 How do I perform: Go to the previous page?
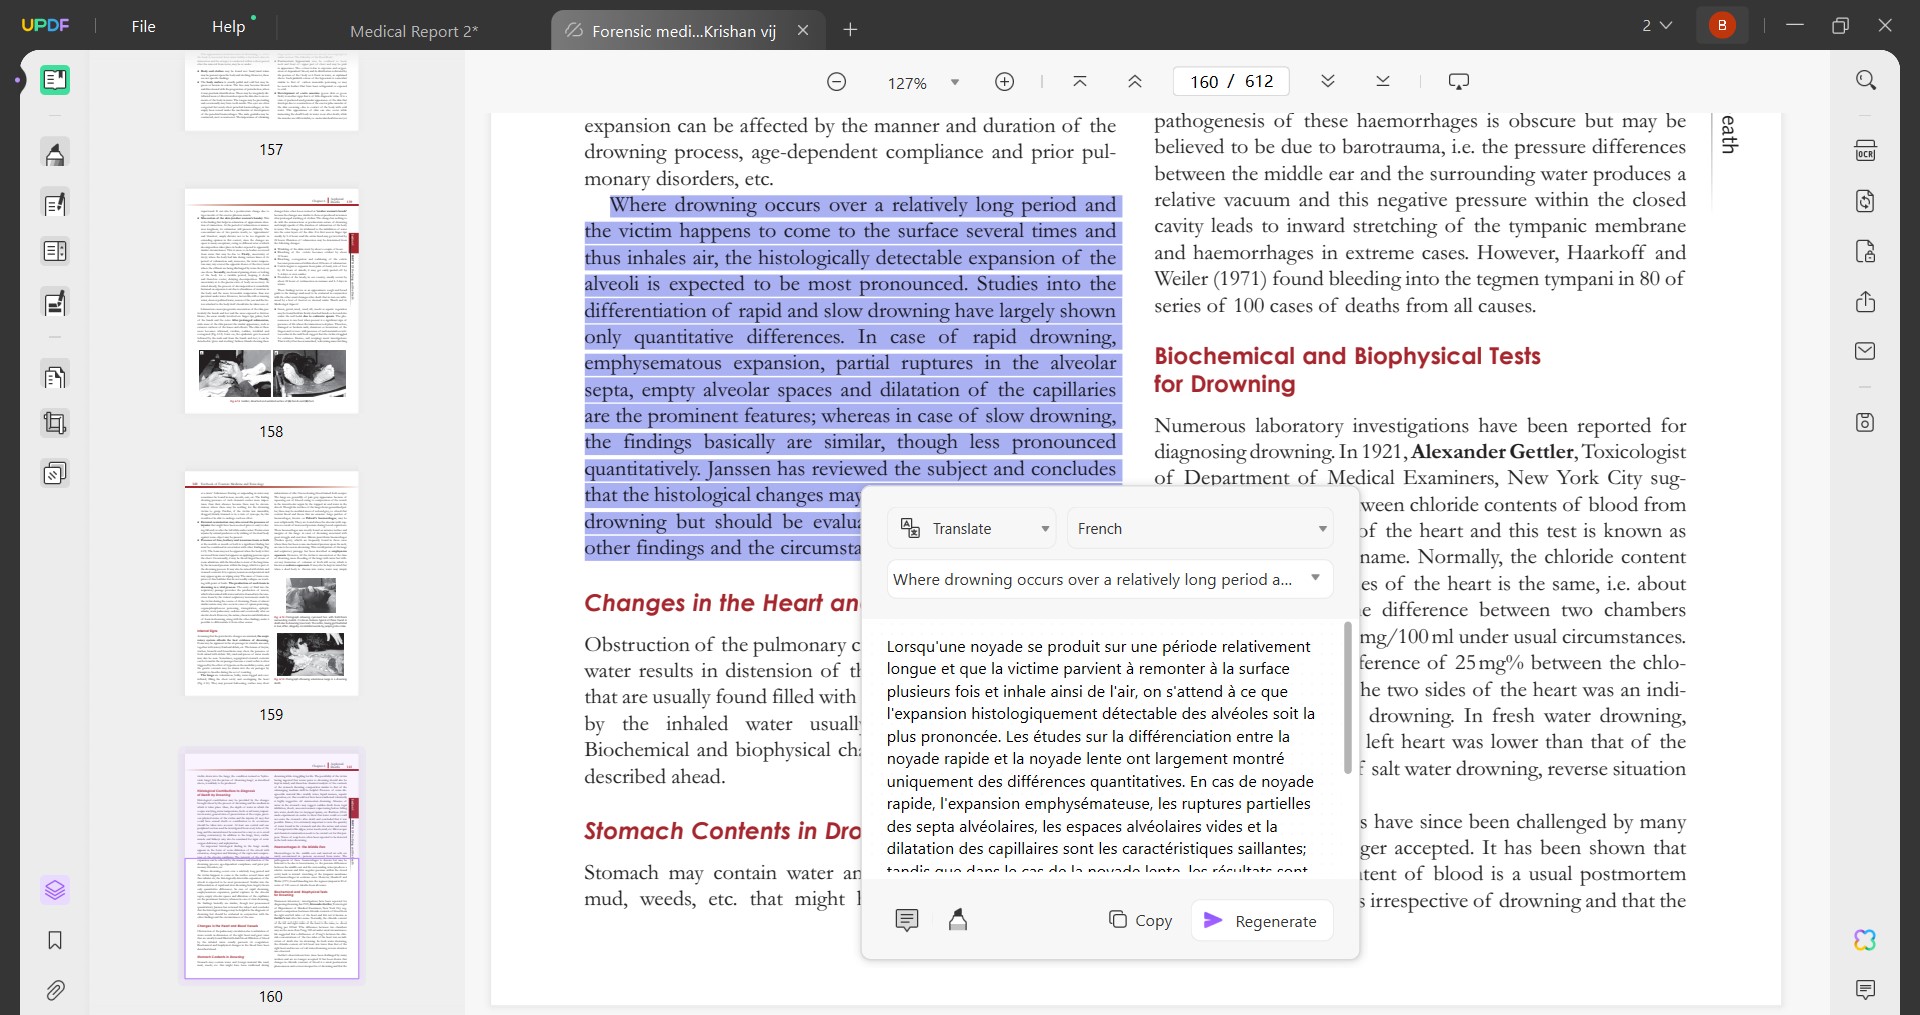pos(1135,82)
